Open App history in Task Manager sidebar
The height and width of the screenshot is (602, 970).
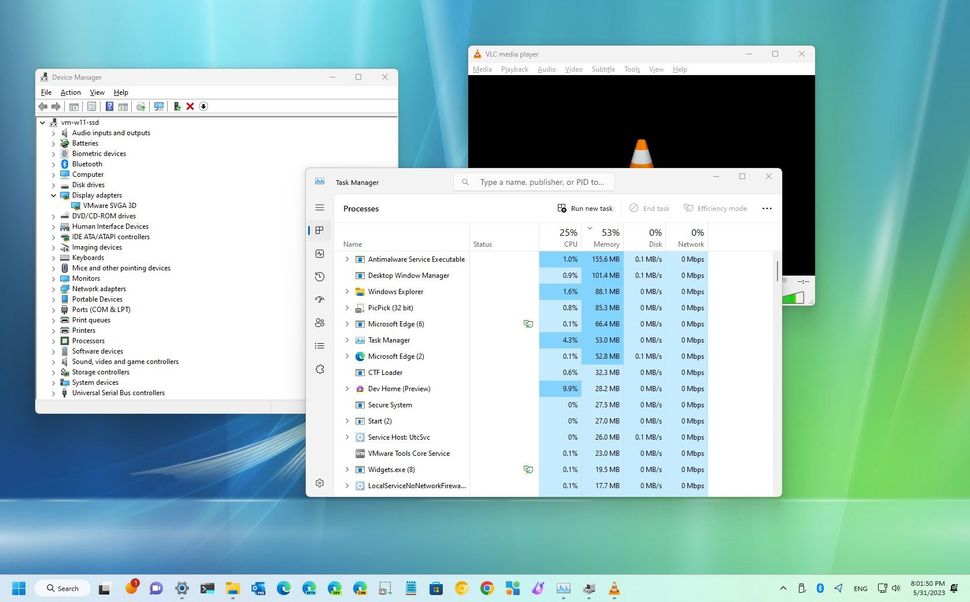(320, 276)
